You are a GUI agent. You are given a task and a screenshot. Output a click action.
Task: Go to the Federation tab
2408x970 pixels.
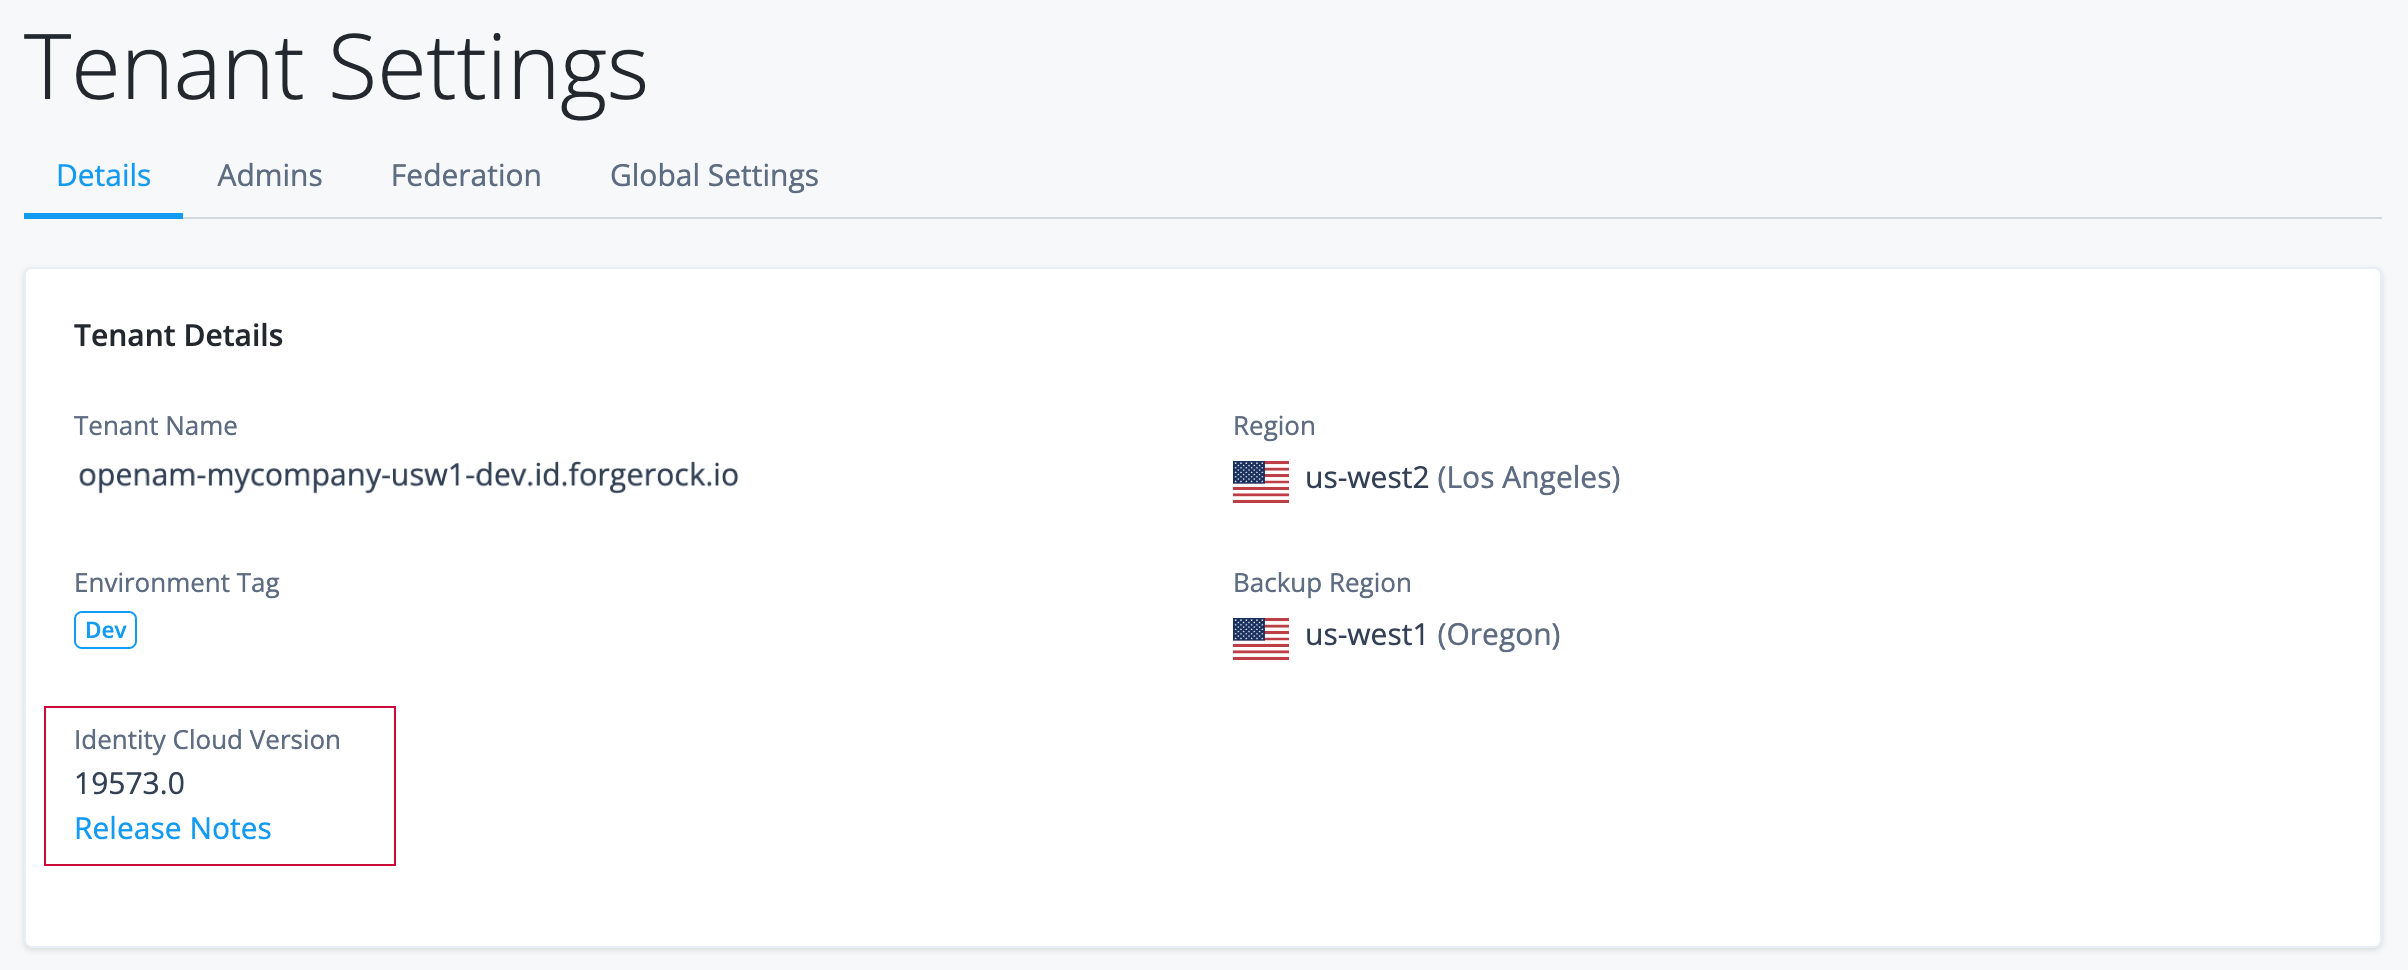466,176
